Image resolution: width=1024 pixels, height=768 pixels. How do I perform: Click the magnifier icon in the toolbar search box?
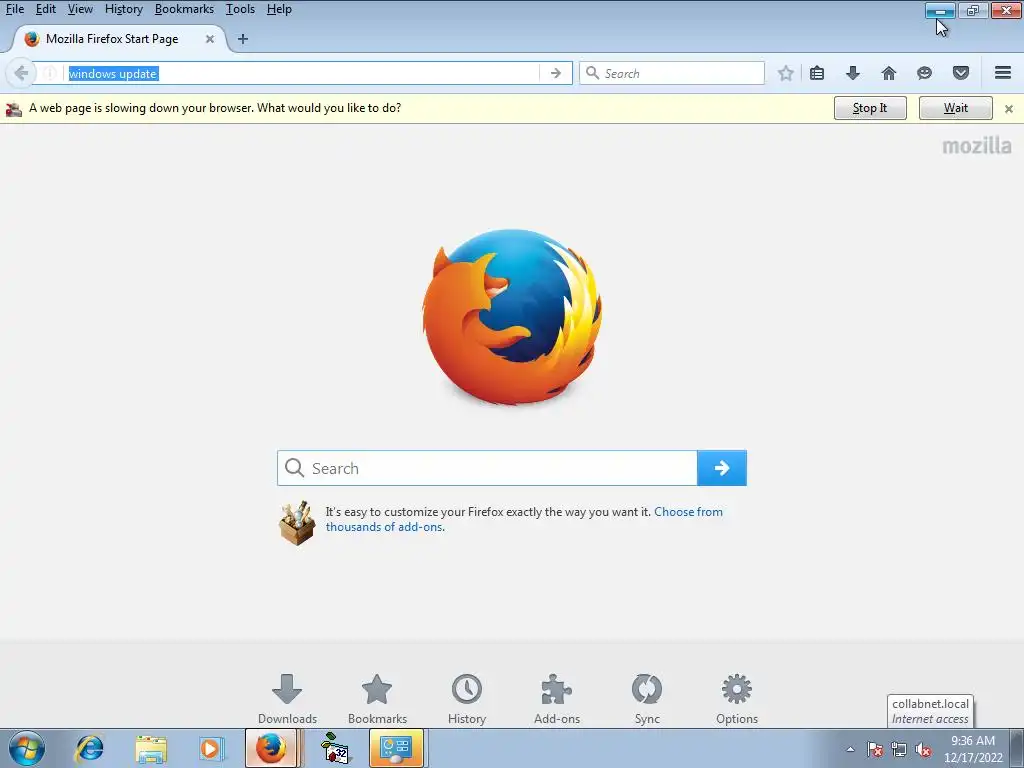coord(592,73)
